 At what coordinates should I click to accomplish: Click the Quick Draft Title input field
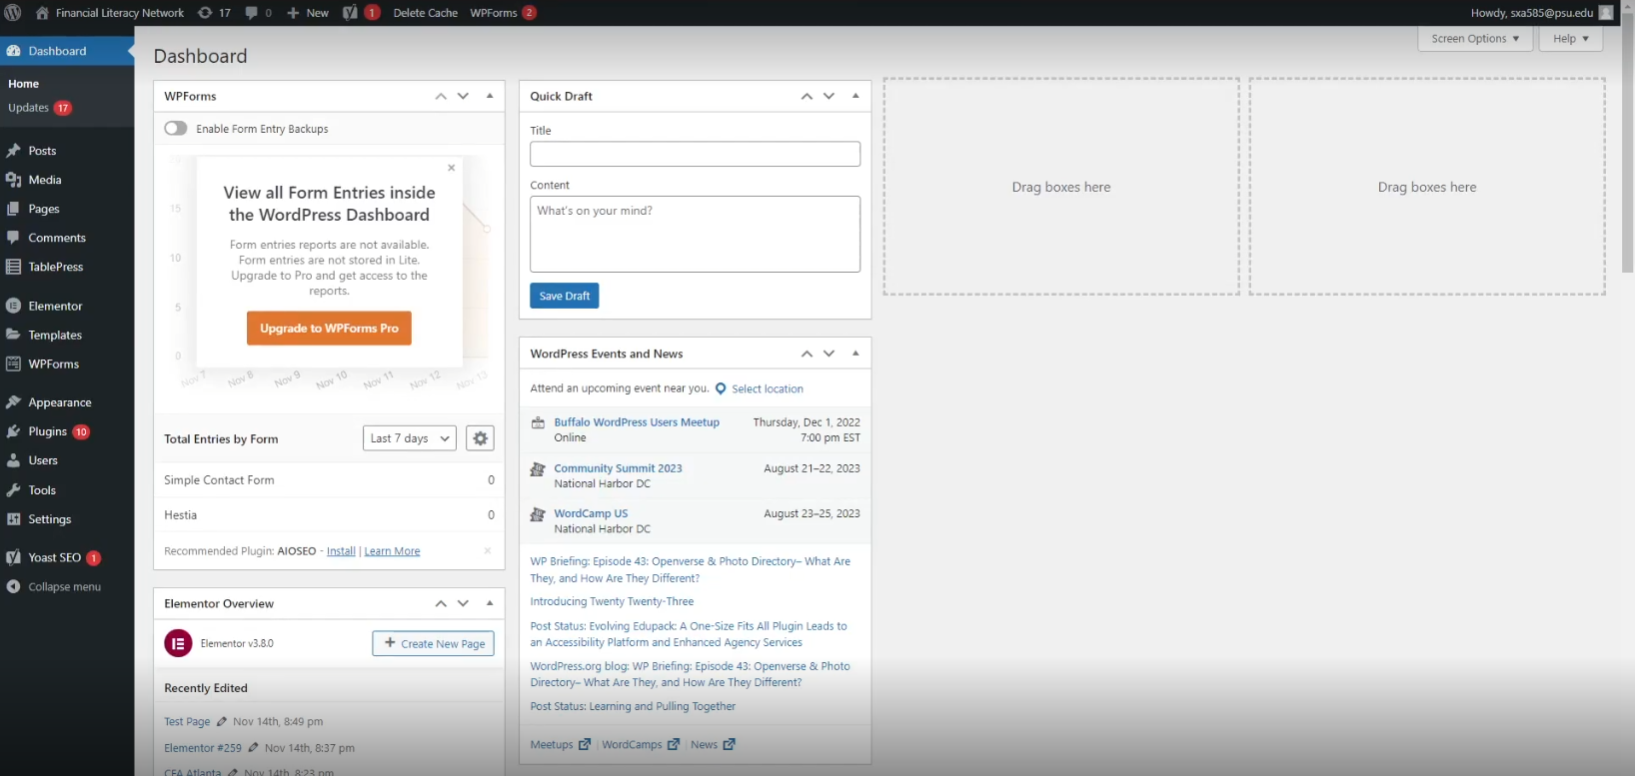click(694, 154)
